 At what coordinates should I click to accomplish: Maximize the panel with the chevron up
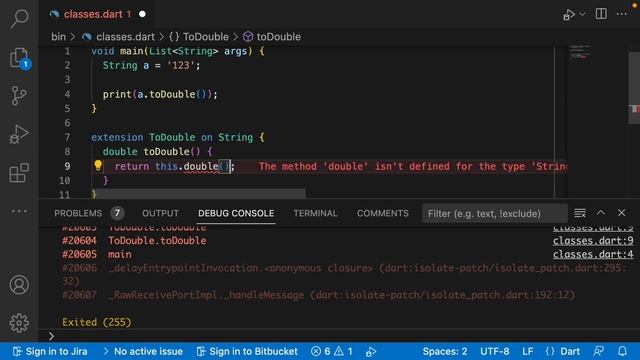click(x=601, y=213)
